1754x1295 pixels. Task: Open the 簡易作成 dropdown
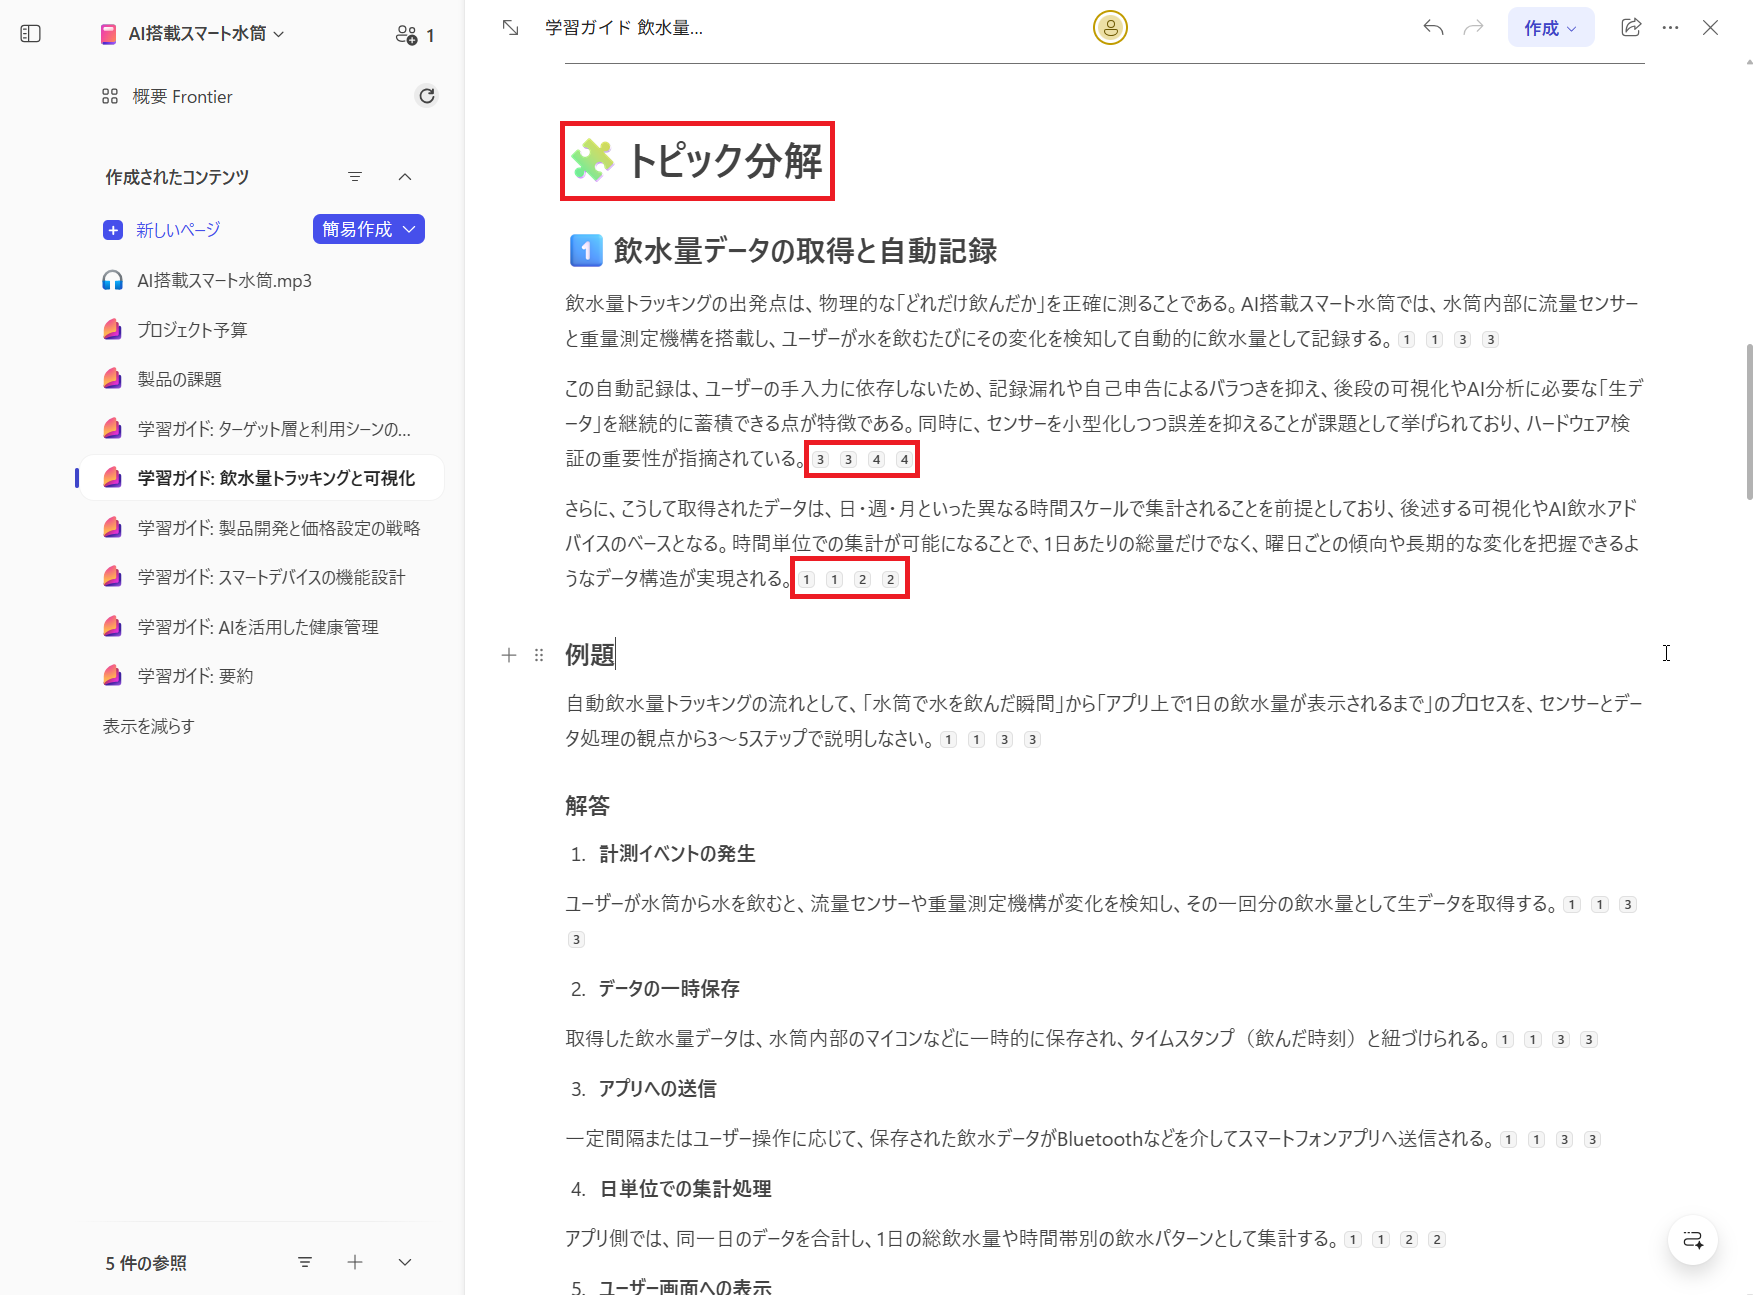(368, 229)
